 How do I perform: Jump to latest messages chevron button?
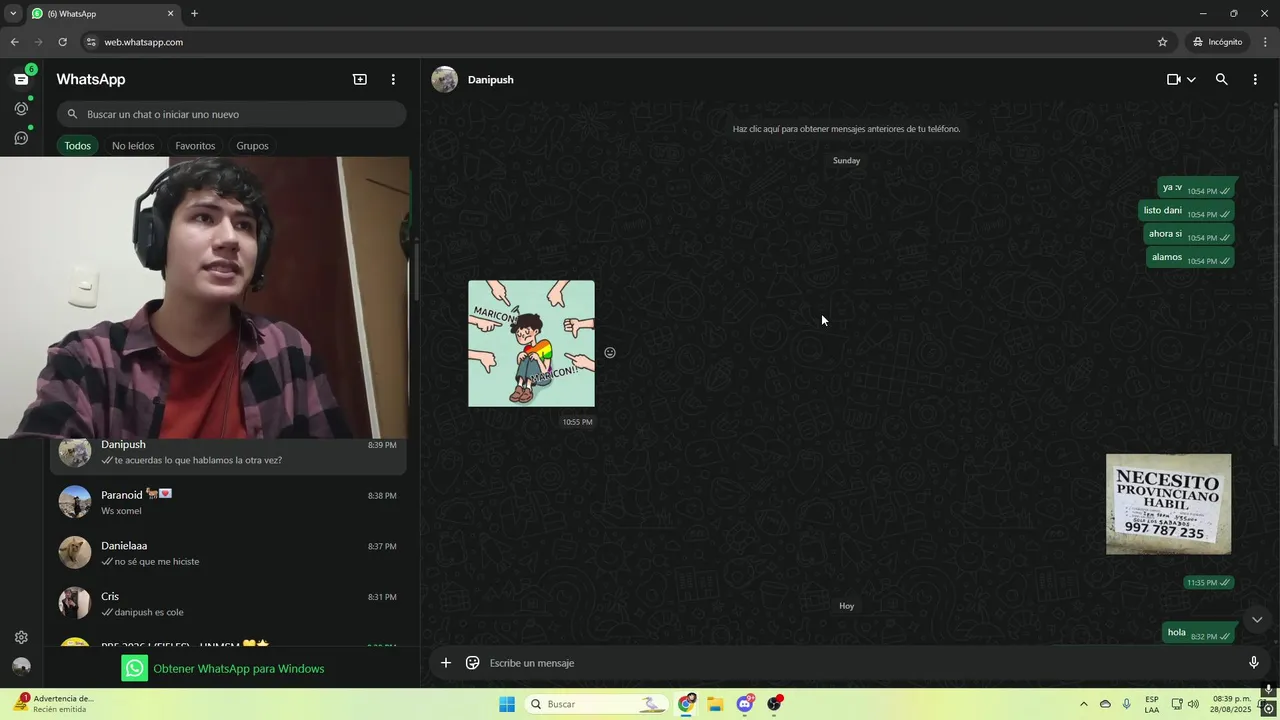point(1257,619)
